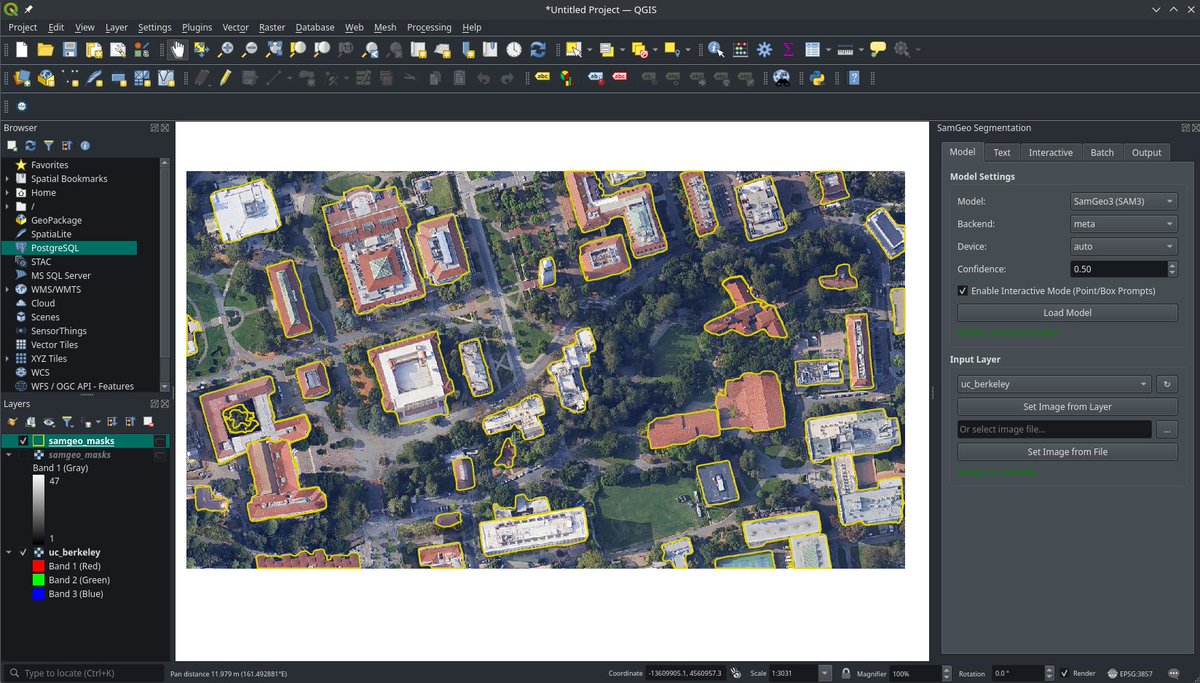Image resolution: width=1200 pixels, height=683 pixels.
Task: Open the Input Layer dropdown uc_berkeley
Action: point(1054,384)
